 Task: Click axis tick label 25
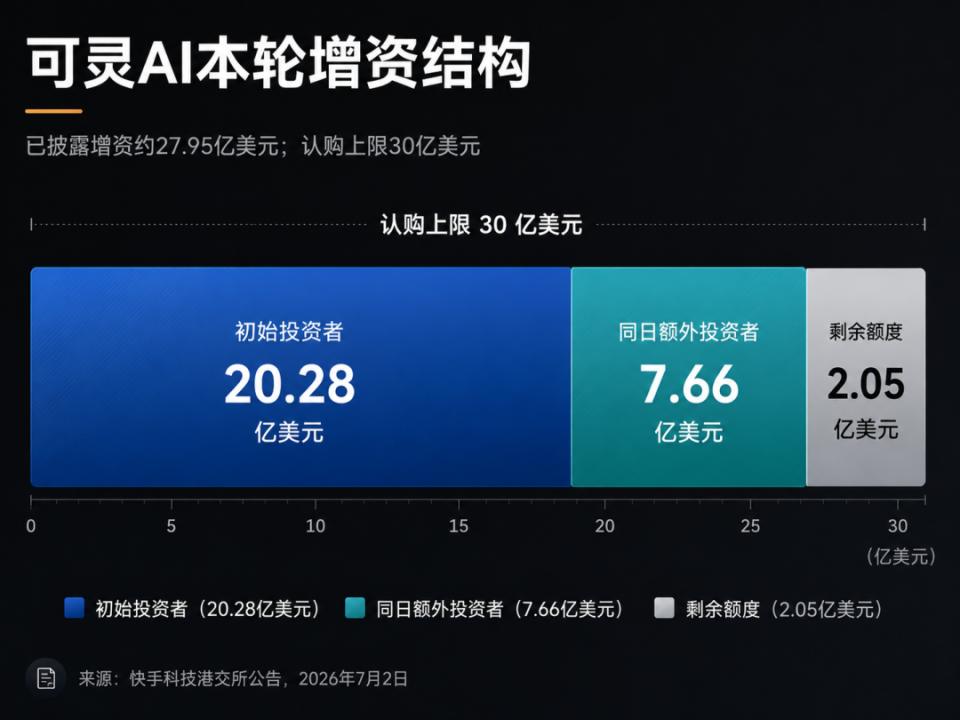point(750,526)
